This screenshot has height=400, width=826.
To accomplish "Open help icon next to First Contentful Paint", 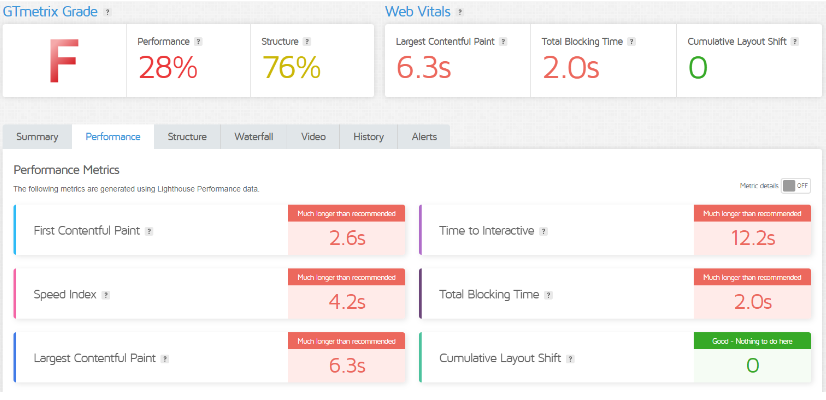I will 149,231.
